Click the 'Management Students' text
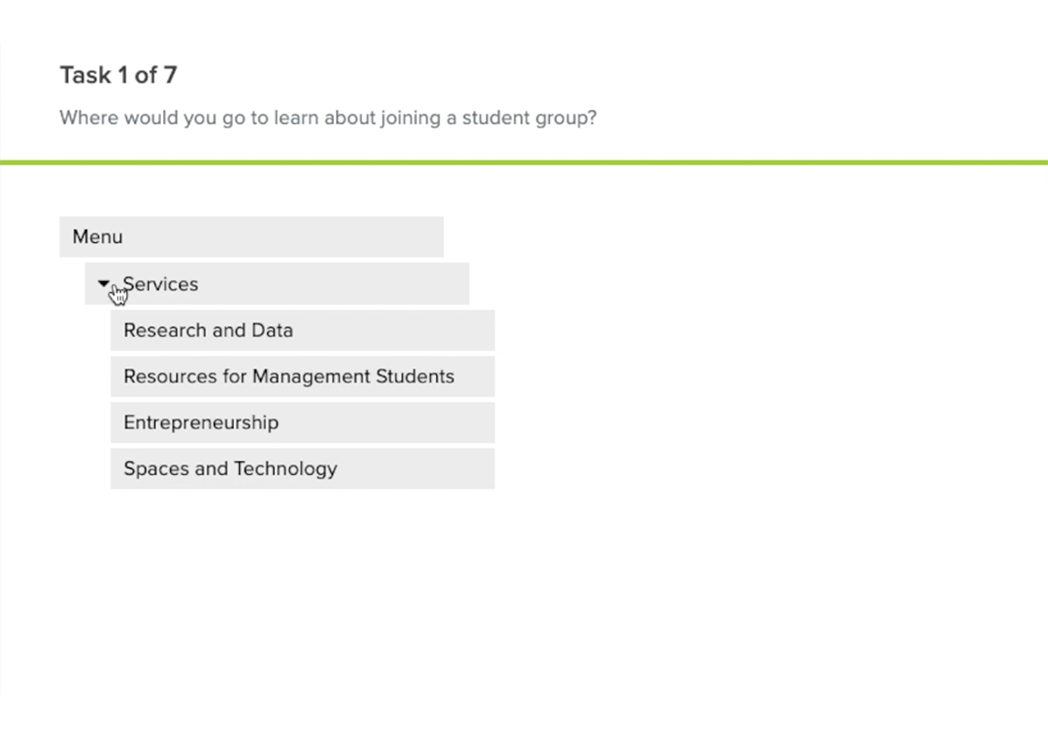The image size is (1048, 737). [354, 376]
